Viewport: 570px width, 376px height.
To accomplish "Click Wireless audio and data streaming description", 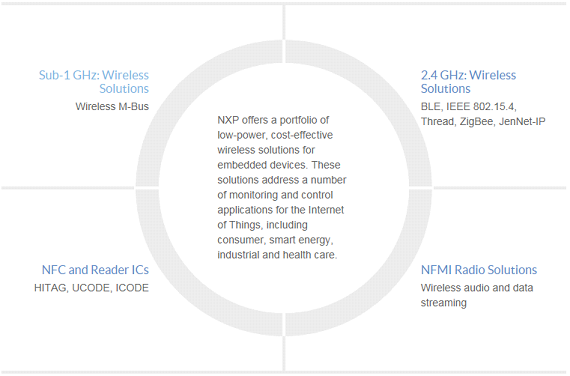I will (x=477, y=295).
